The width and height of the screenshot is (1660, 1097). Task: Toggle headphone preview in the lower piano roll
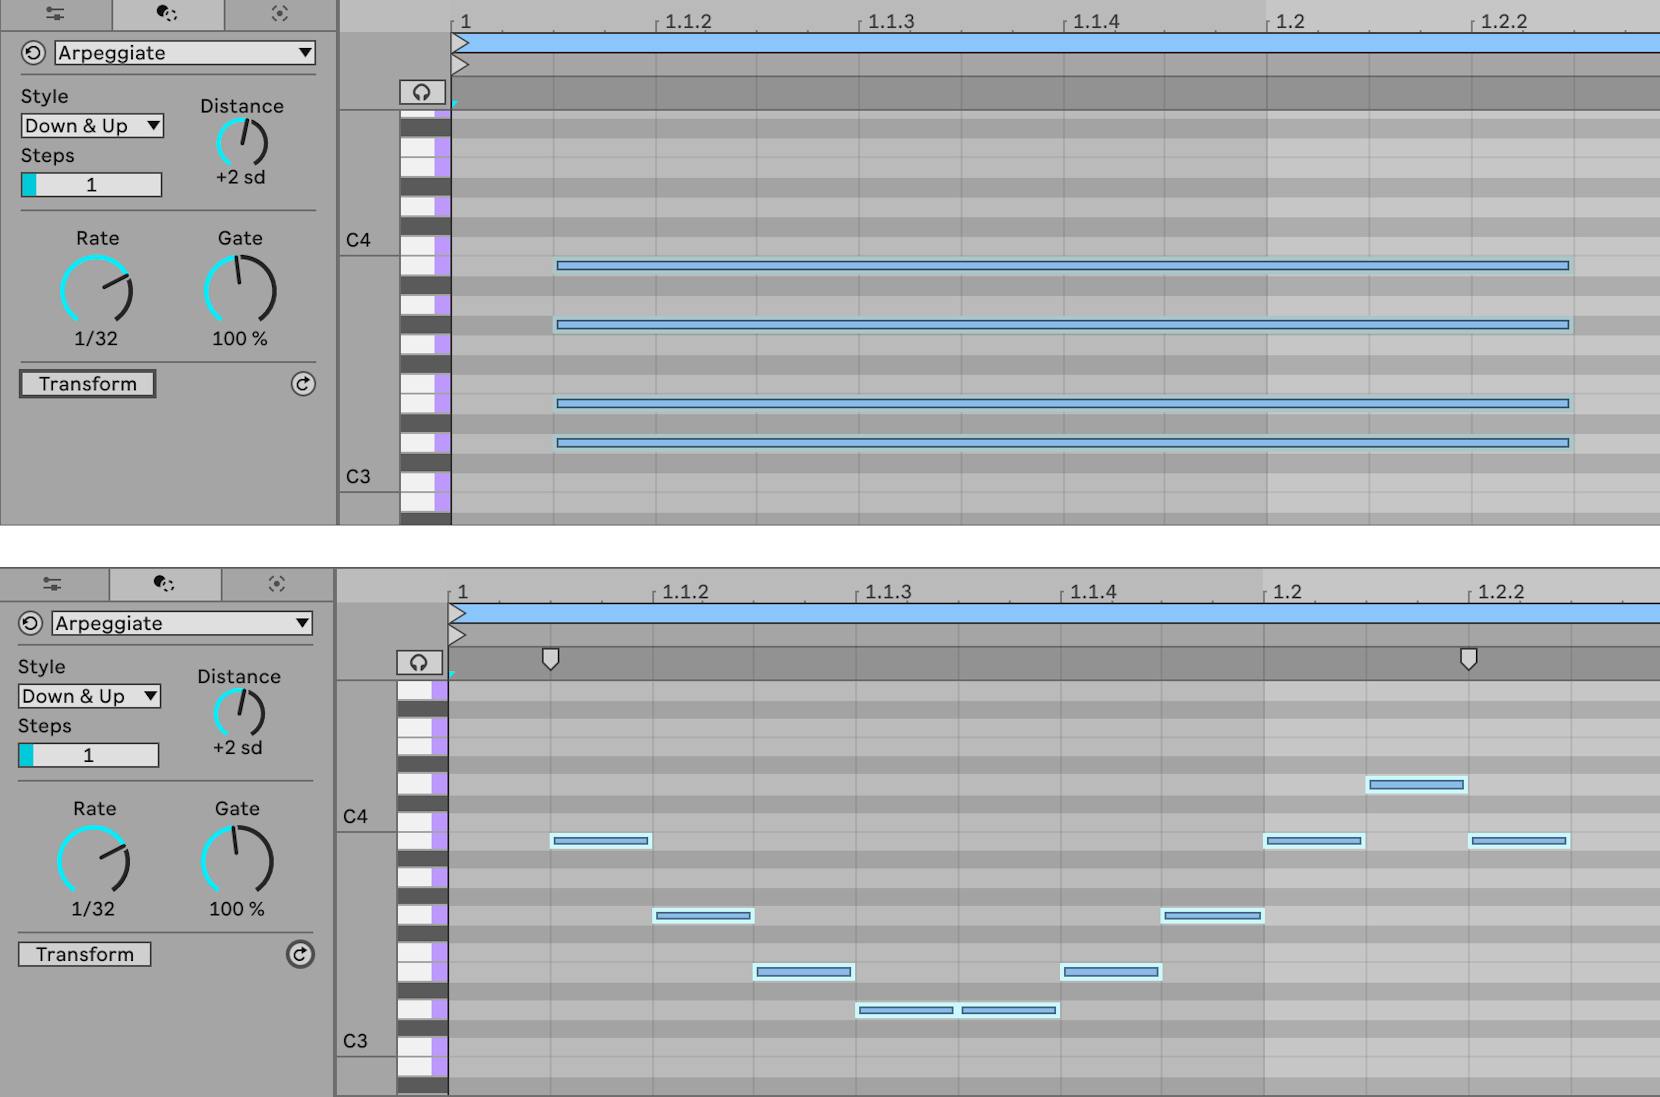tap(418, 662)
